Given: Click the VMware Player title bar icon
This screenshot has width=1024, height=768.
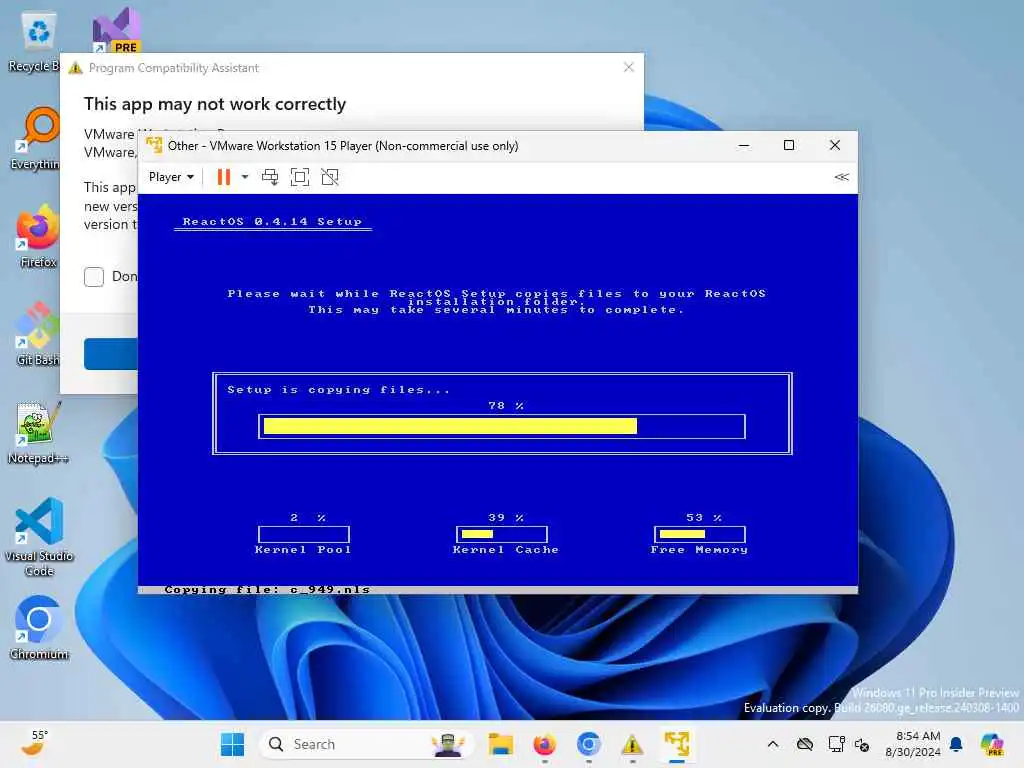Looking at the screenshot, I should (154, 145).
